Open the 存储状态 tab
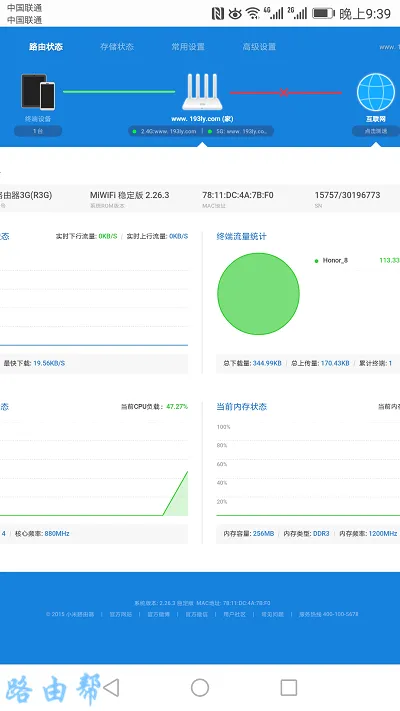 pyautogui.click(x=117, y=47)
